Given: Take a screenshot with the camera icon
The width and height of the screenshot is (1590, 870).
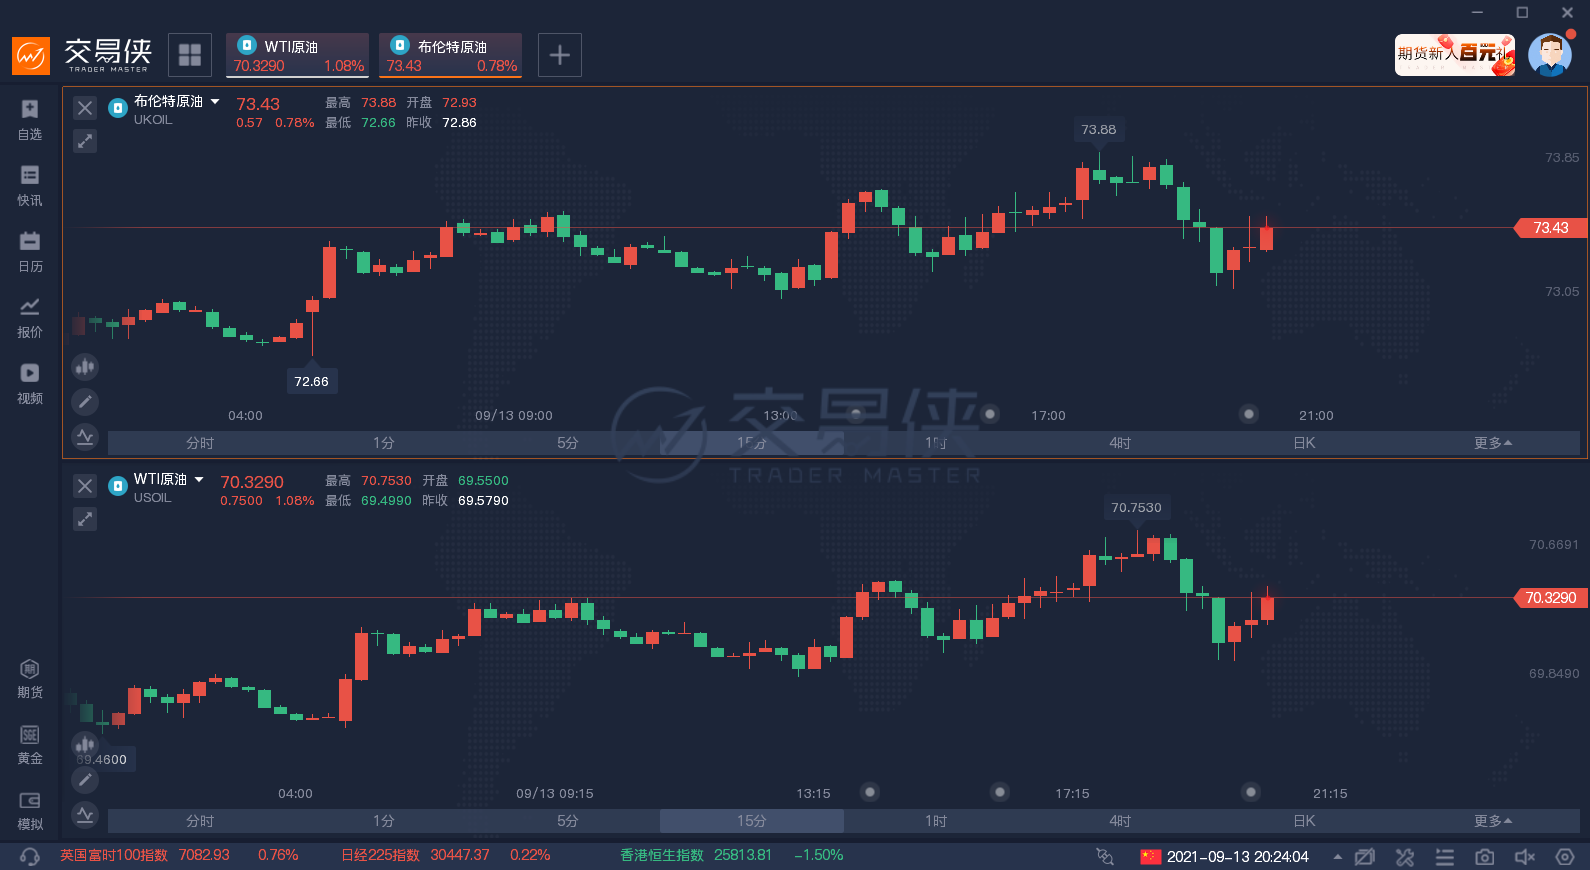Looking at the screenshot, I should [x=1484, y=857].
